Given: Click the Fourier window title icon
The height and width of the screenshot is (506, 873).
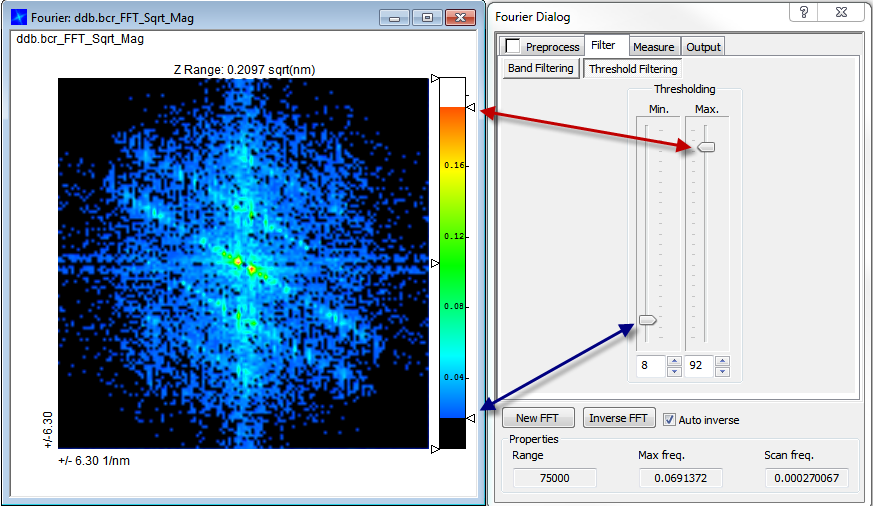Looking at the screenshot, I should tap(19, 17).
